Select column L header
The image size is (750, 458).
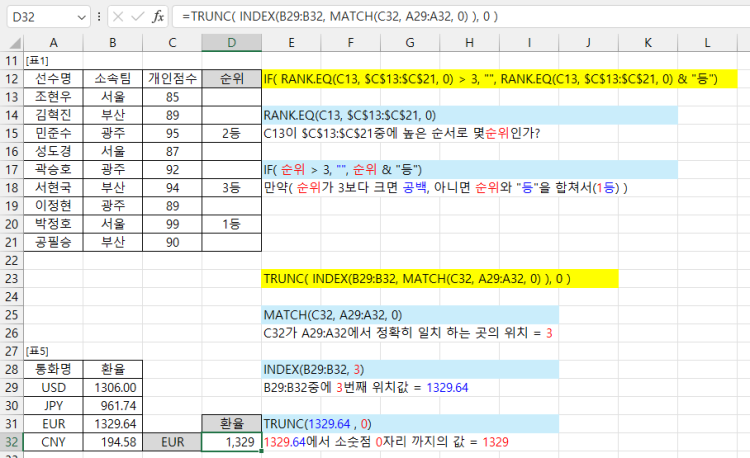[x=707, y=42]
